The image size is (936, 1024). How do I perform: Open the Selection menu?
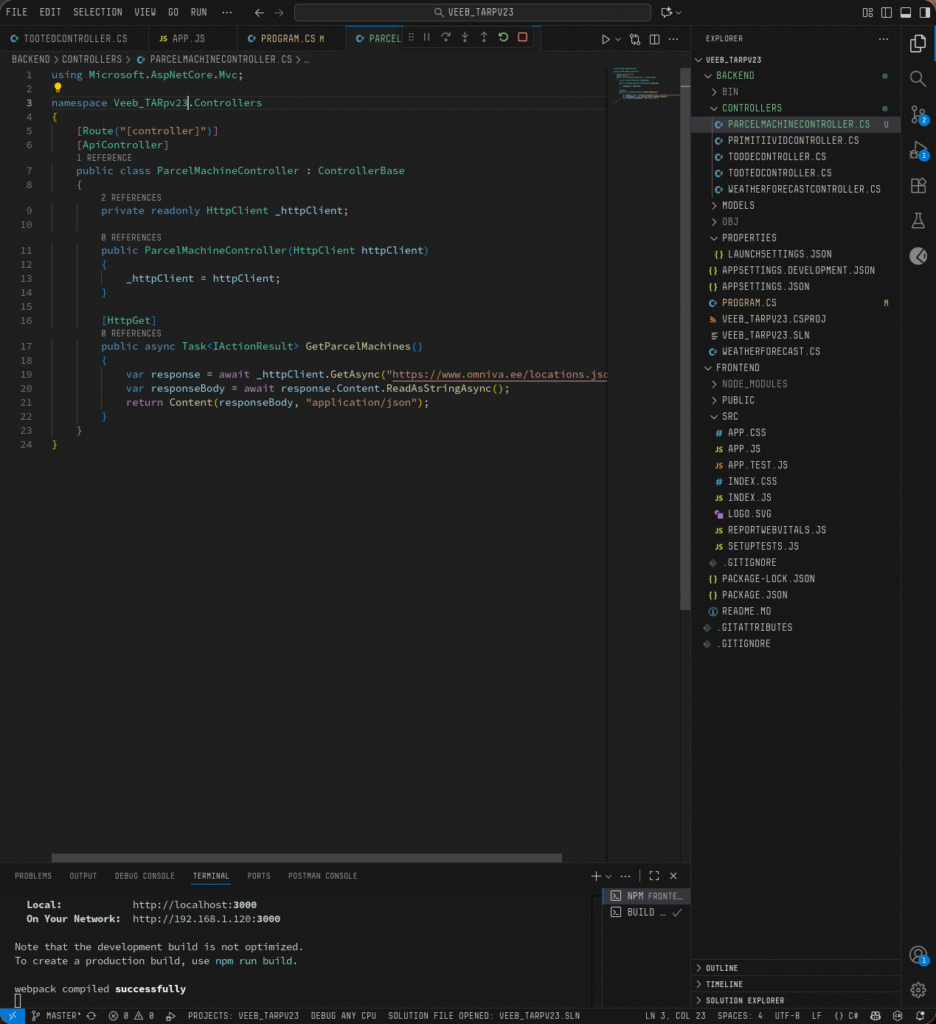tap(97, 12)
